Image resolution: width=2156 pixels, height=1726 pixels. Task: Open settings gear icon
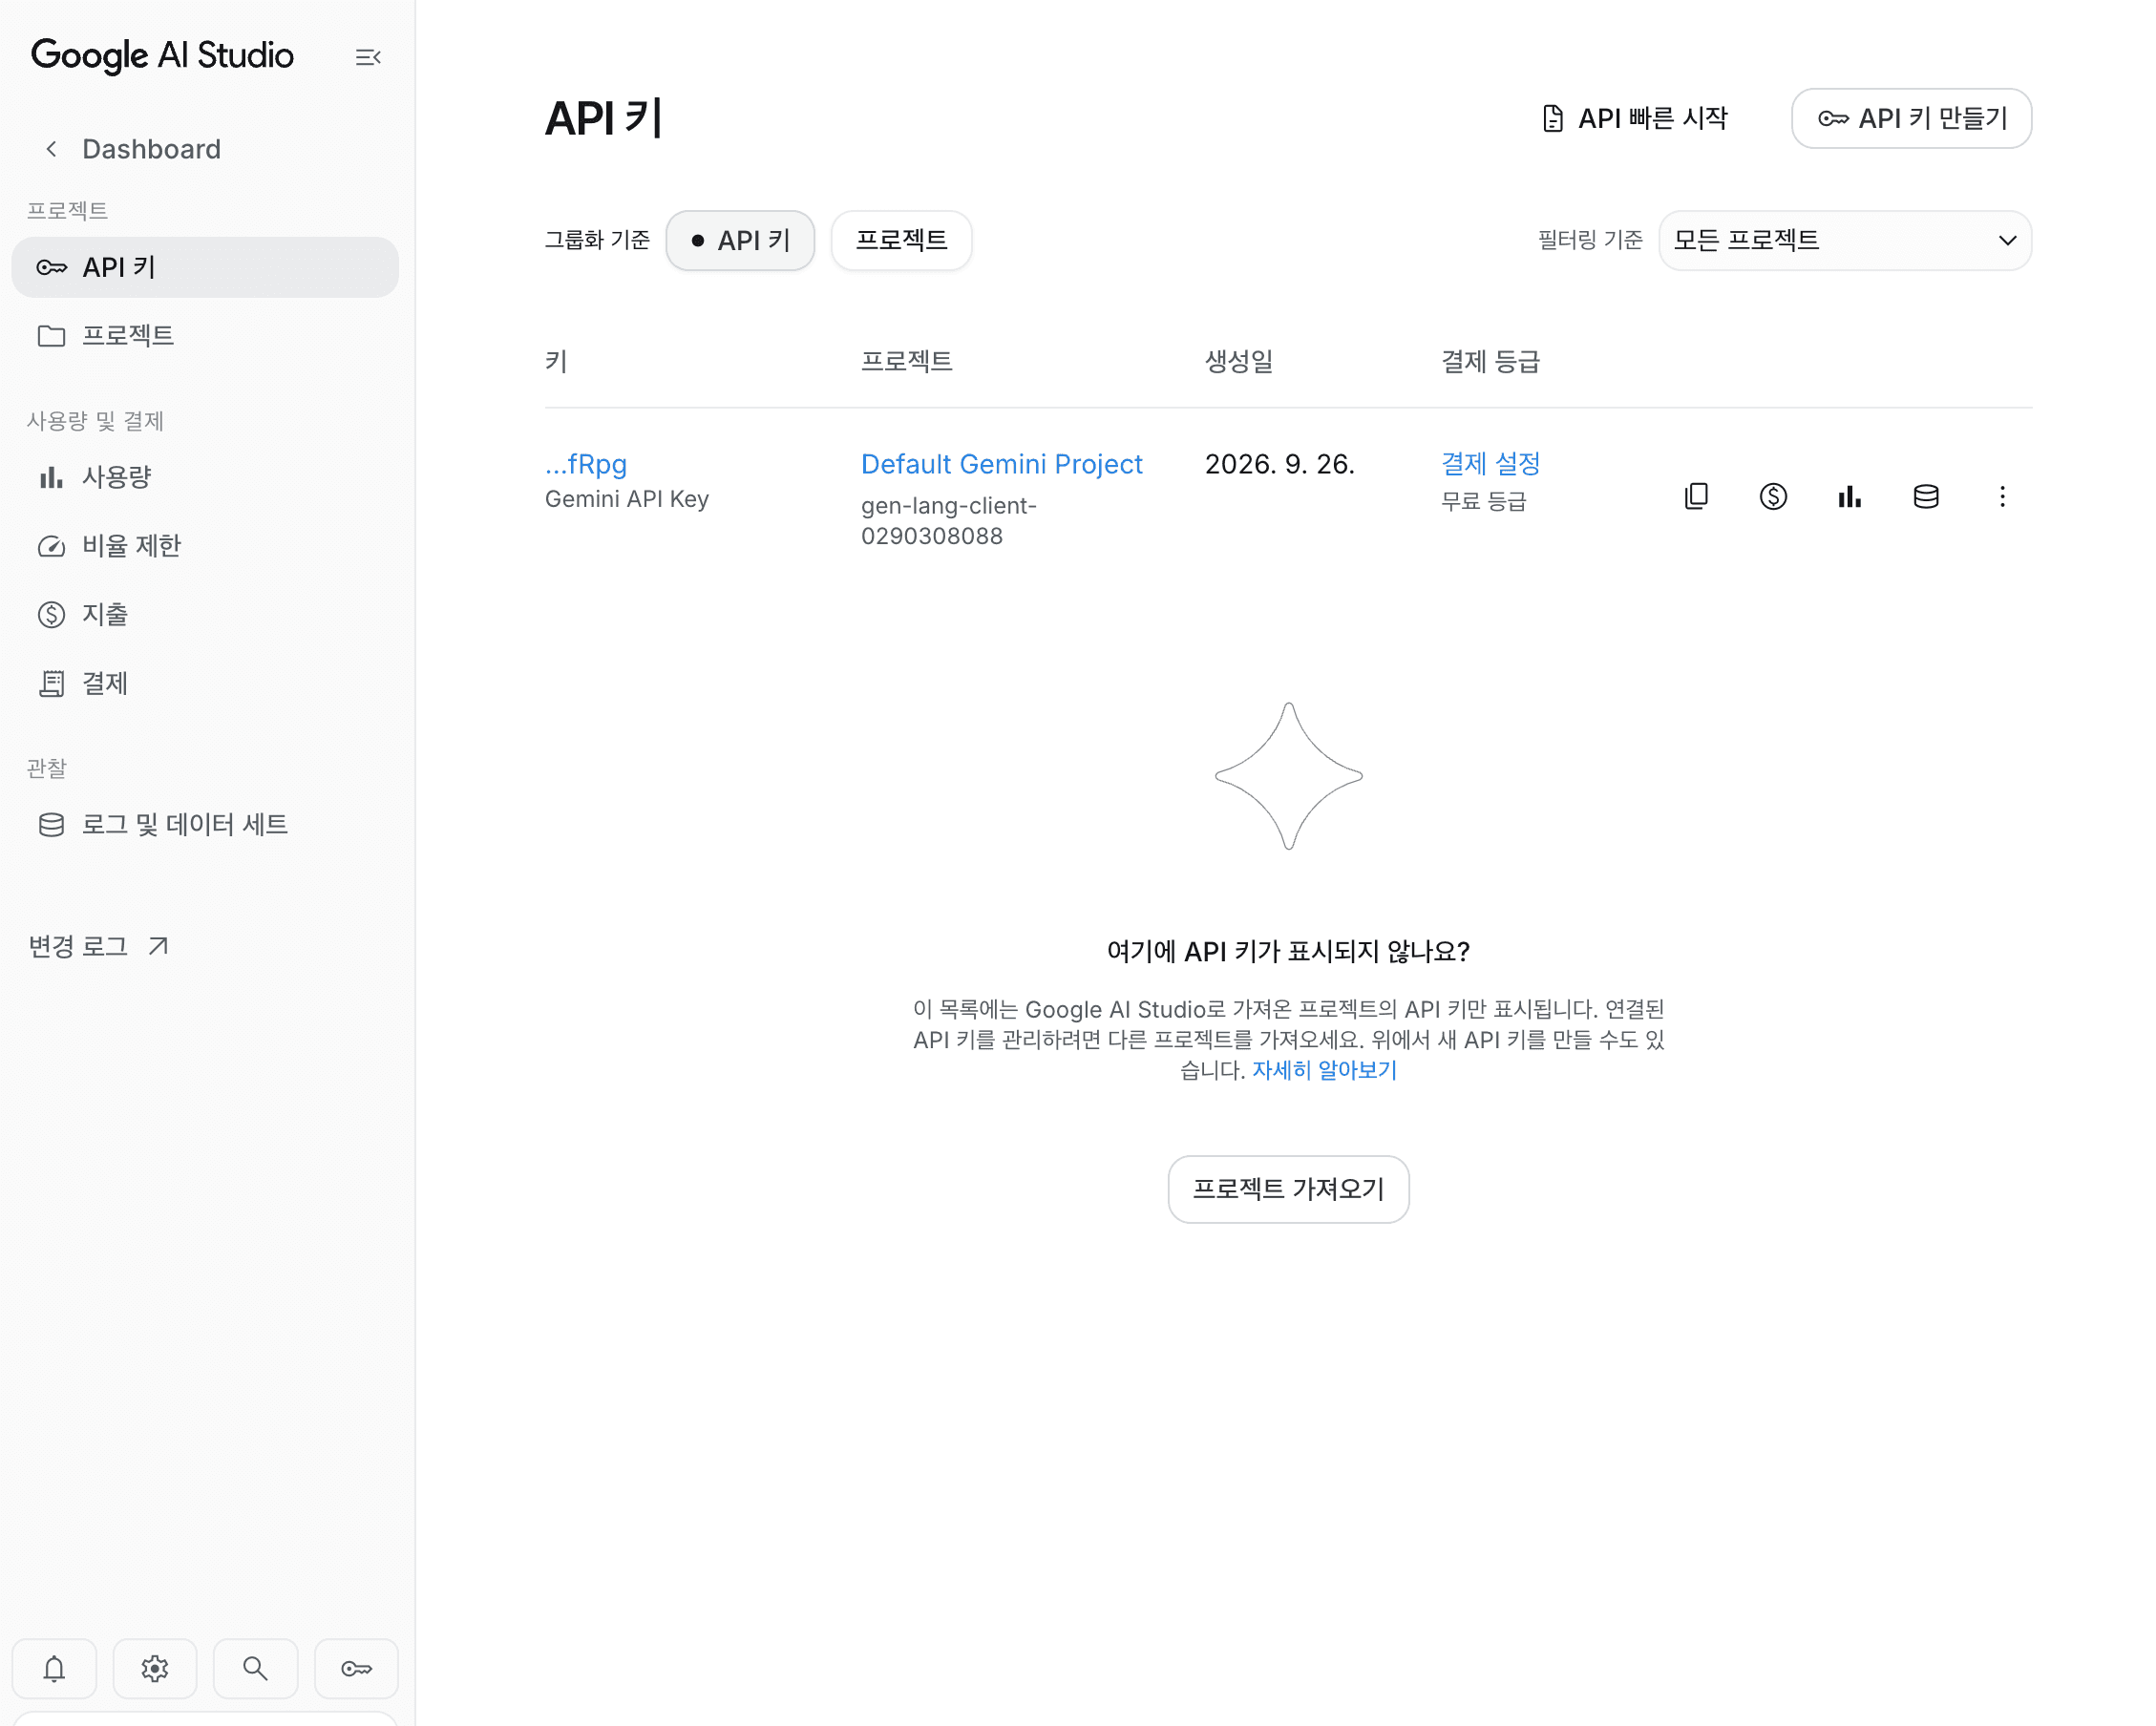pos(155,1668)
